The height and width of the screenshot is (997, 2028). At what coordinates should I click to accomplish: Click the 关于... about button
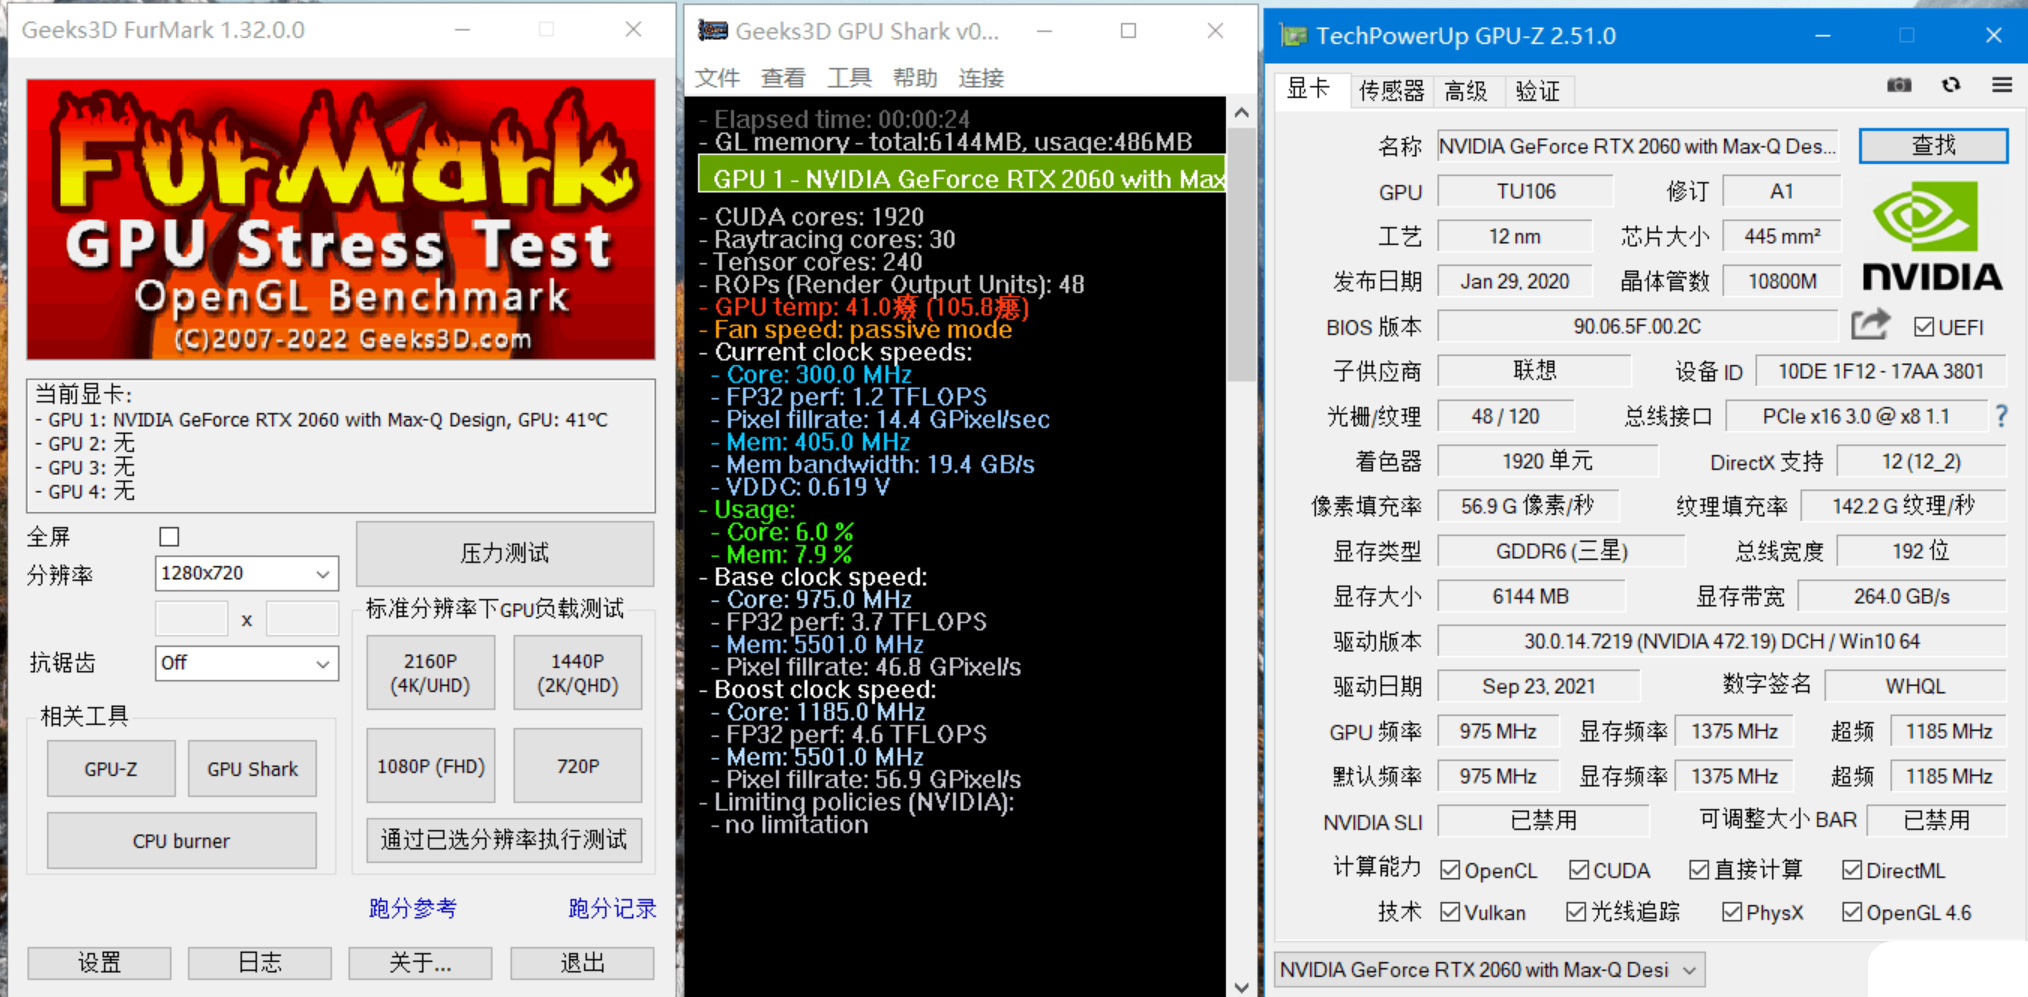[420, 963]
